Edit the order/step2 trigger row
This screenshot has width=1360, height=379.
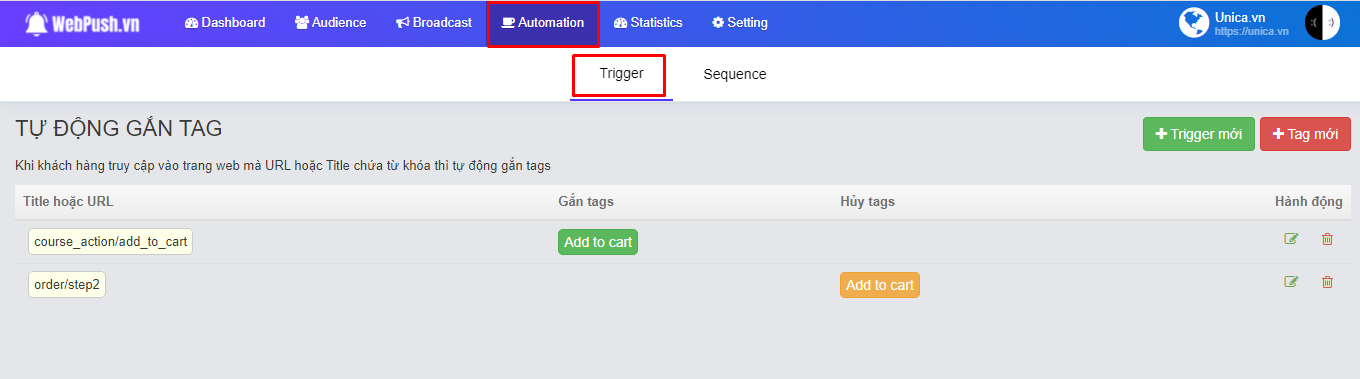1291,282
